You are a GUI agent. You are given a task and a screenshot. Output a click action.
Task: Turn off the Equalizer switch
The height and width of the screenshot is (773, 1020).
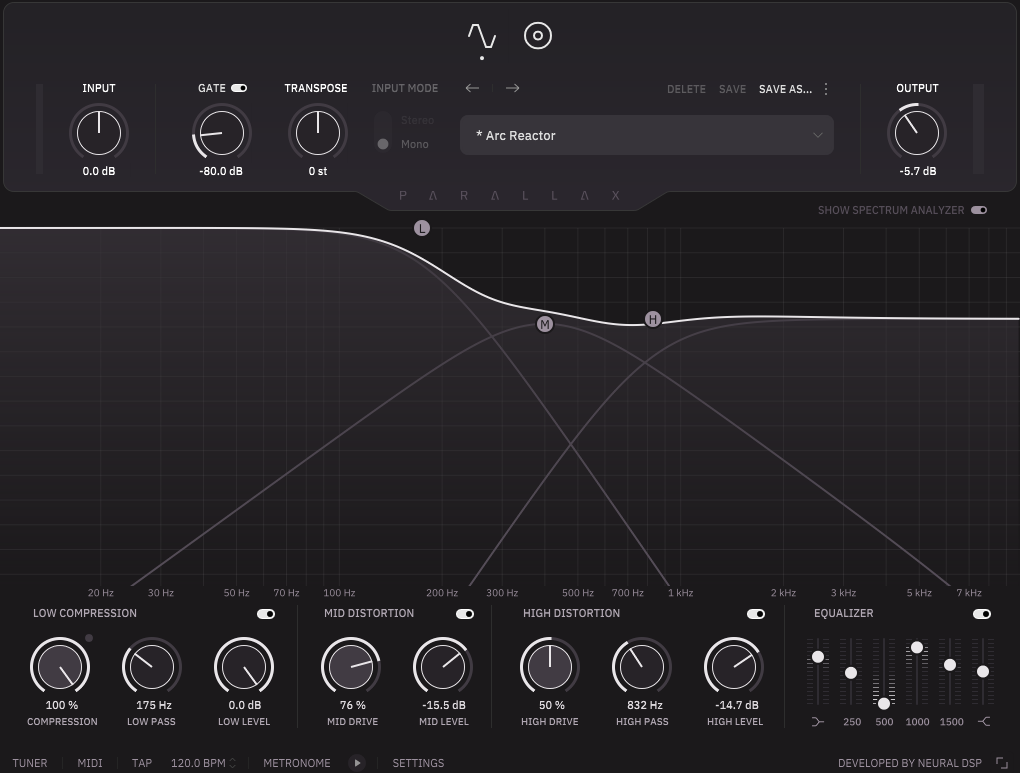[x=982, y=614]
